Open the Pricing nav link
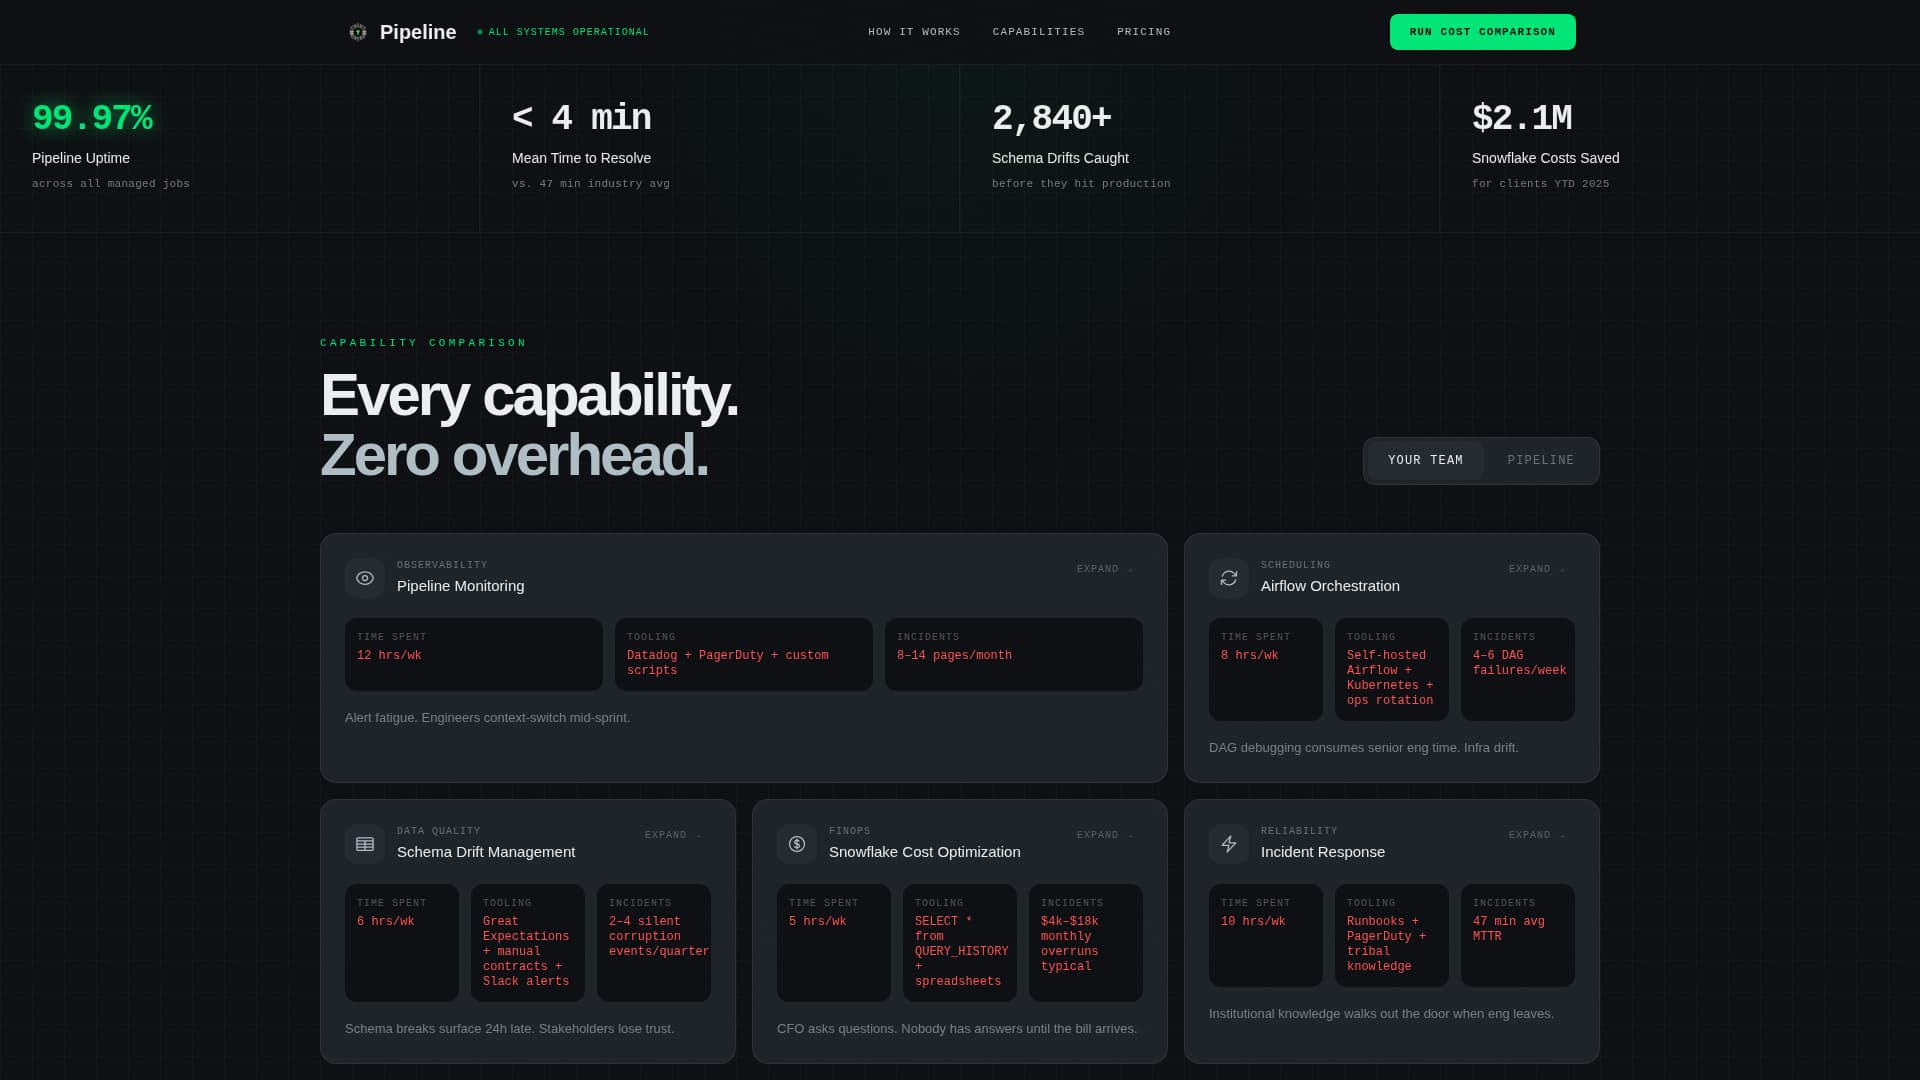This screenshot has width=1920, height=1080. (1143, 32)
